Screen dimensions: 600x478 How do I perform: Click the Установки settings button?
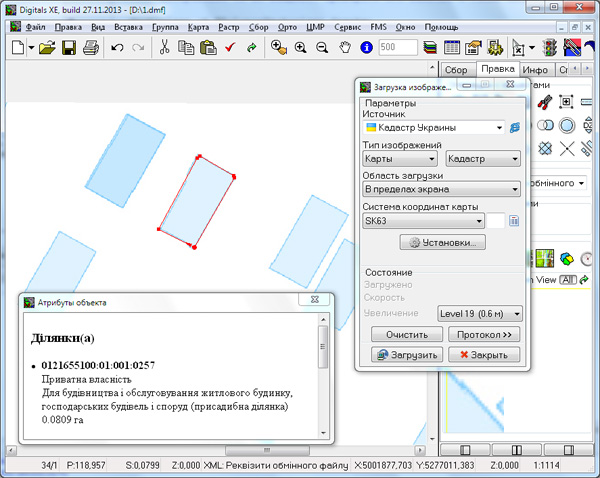442,243
